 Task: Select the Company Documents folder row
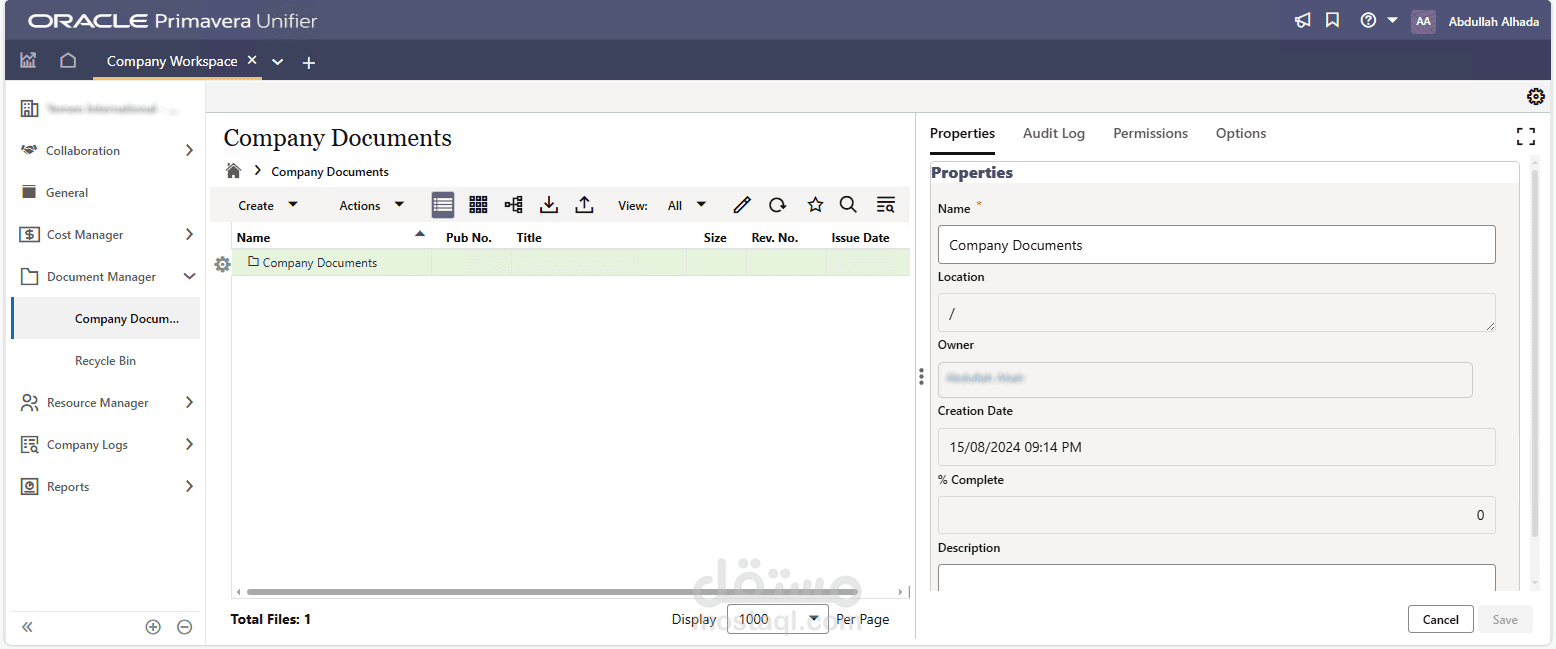571,263
